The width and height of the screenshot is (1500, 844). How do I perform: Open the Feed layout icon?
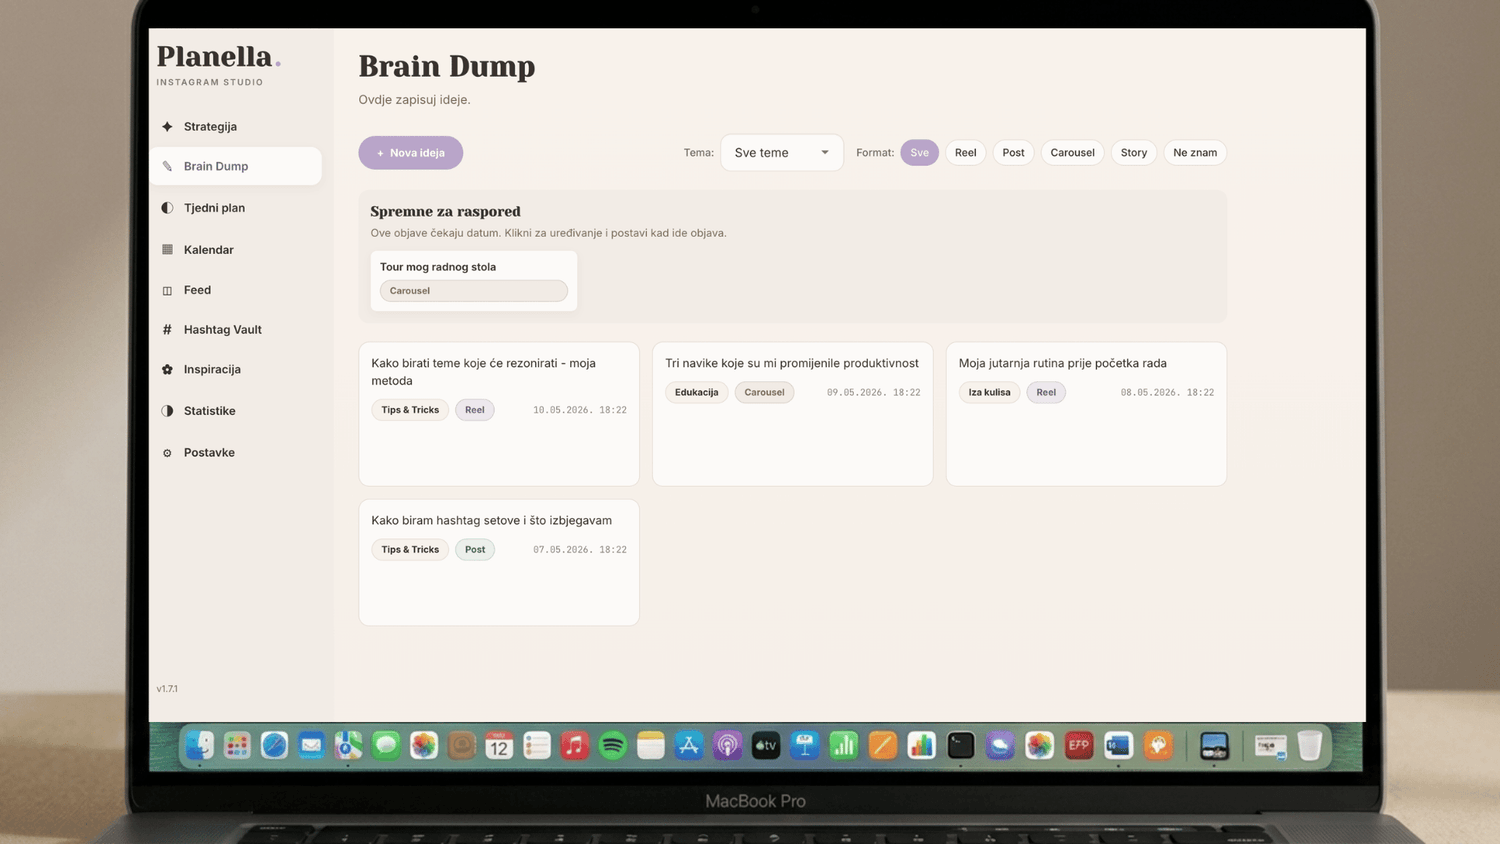[x=167, y=290]
